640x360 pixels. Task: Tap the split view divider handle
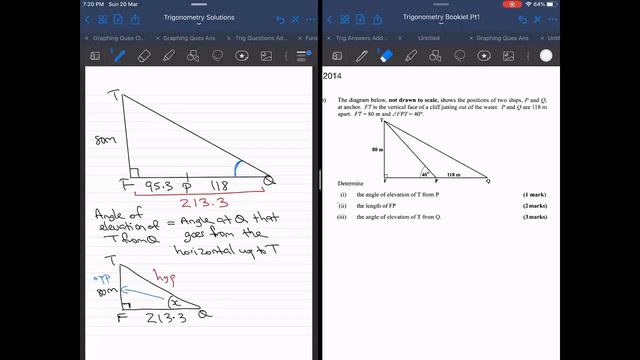click(320, 180)
